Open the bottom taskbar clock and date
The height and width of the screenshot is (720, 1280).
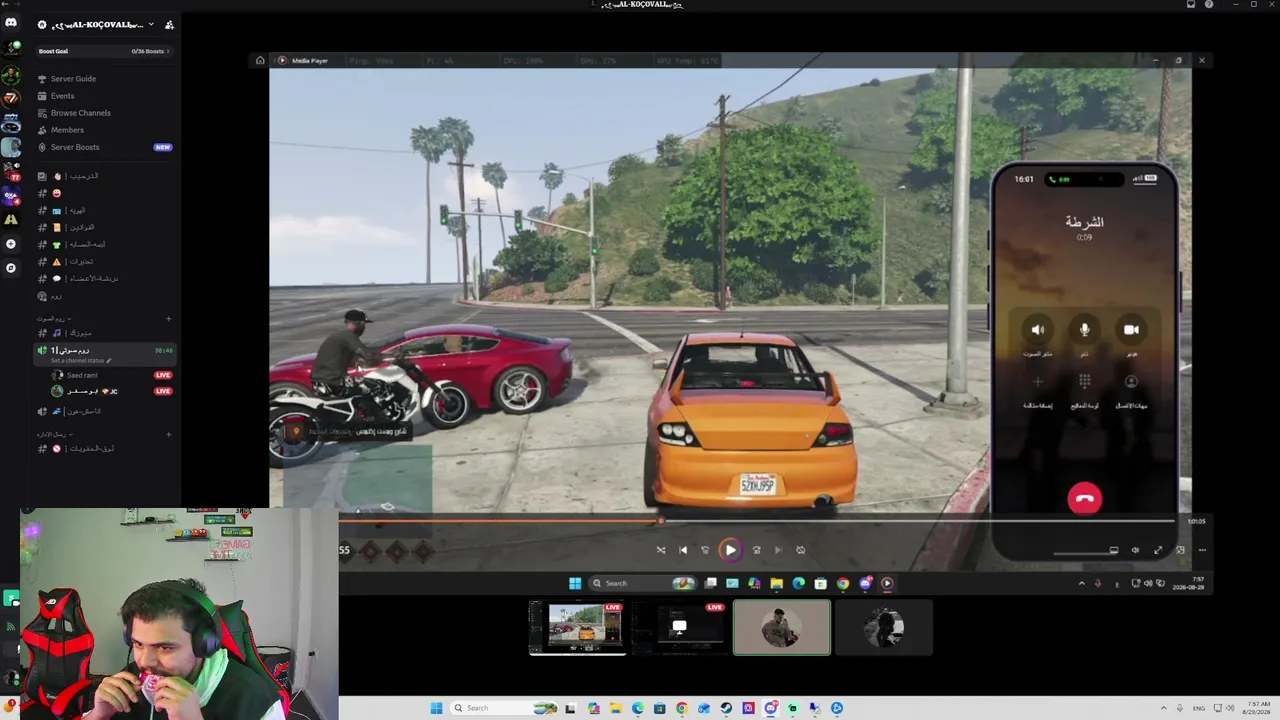point(1256,708)
